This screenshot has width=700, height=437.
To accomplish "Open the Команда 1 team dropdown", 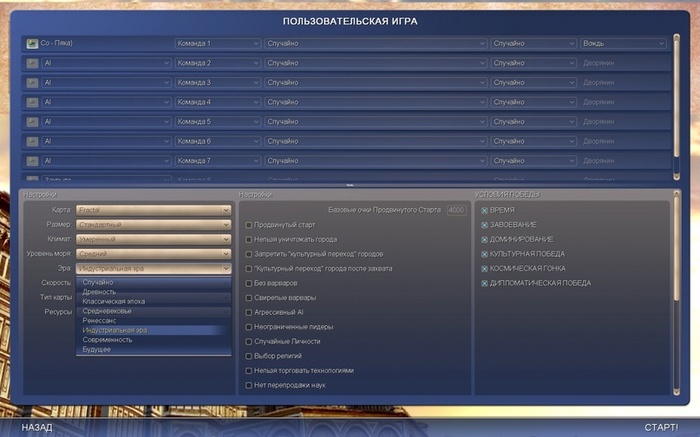I will pos(216,44).
